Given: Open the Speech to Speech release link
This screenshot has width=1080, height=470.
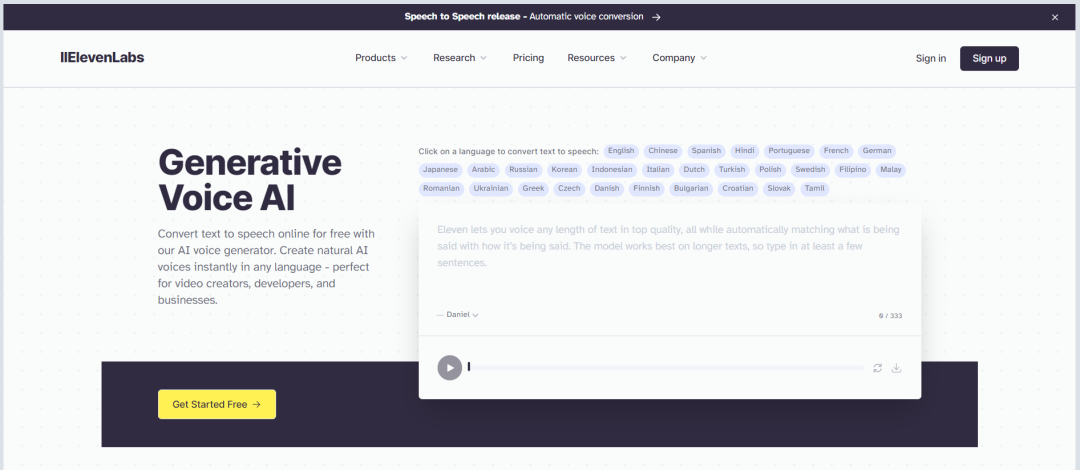Looking at the screenshot, I should 532,17.
